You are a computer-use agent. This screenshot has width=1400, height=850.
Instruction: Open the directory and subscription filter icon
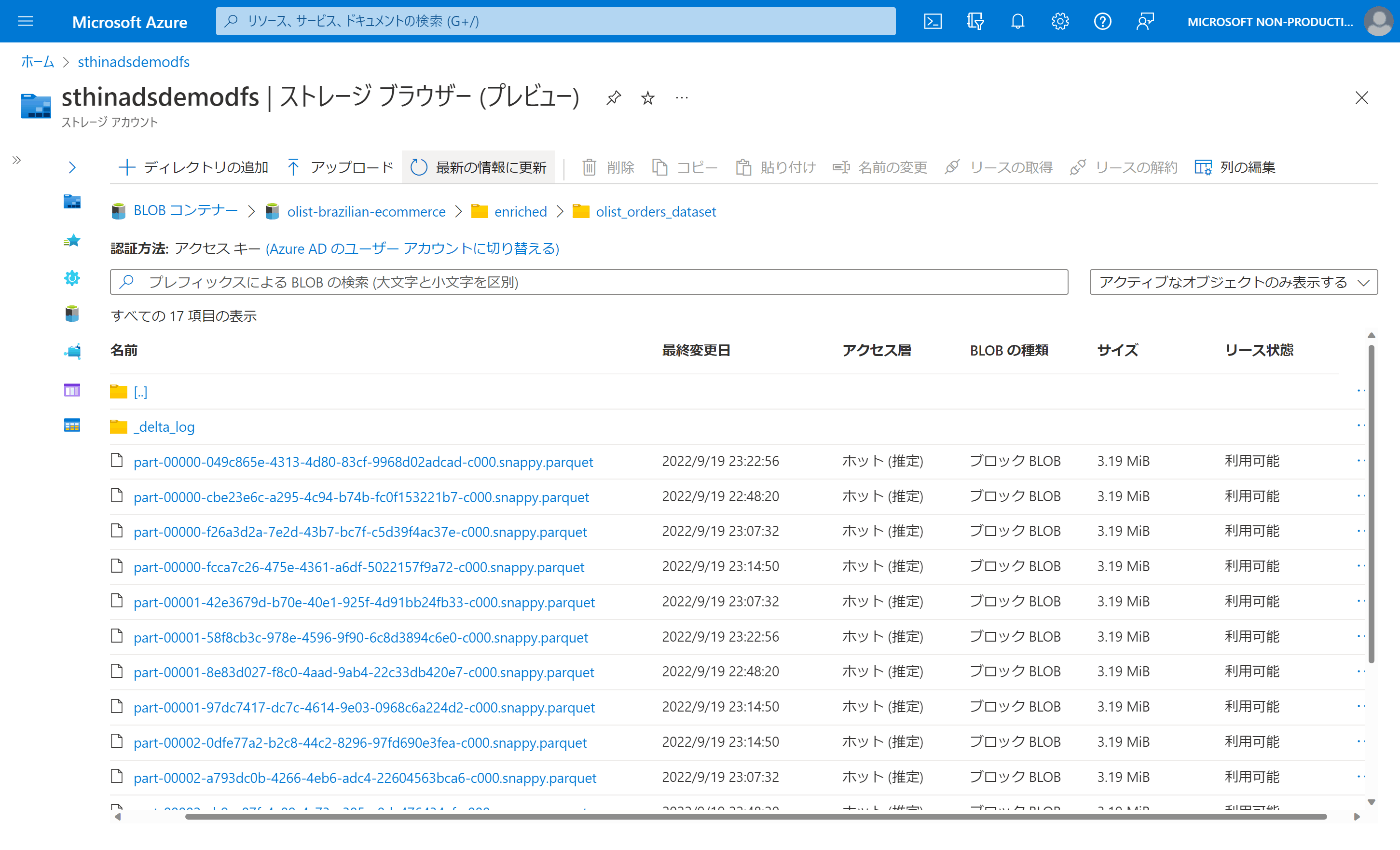click(976, 21)
